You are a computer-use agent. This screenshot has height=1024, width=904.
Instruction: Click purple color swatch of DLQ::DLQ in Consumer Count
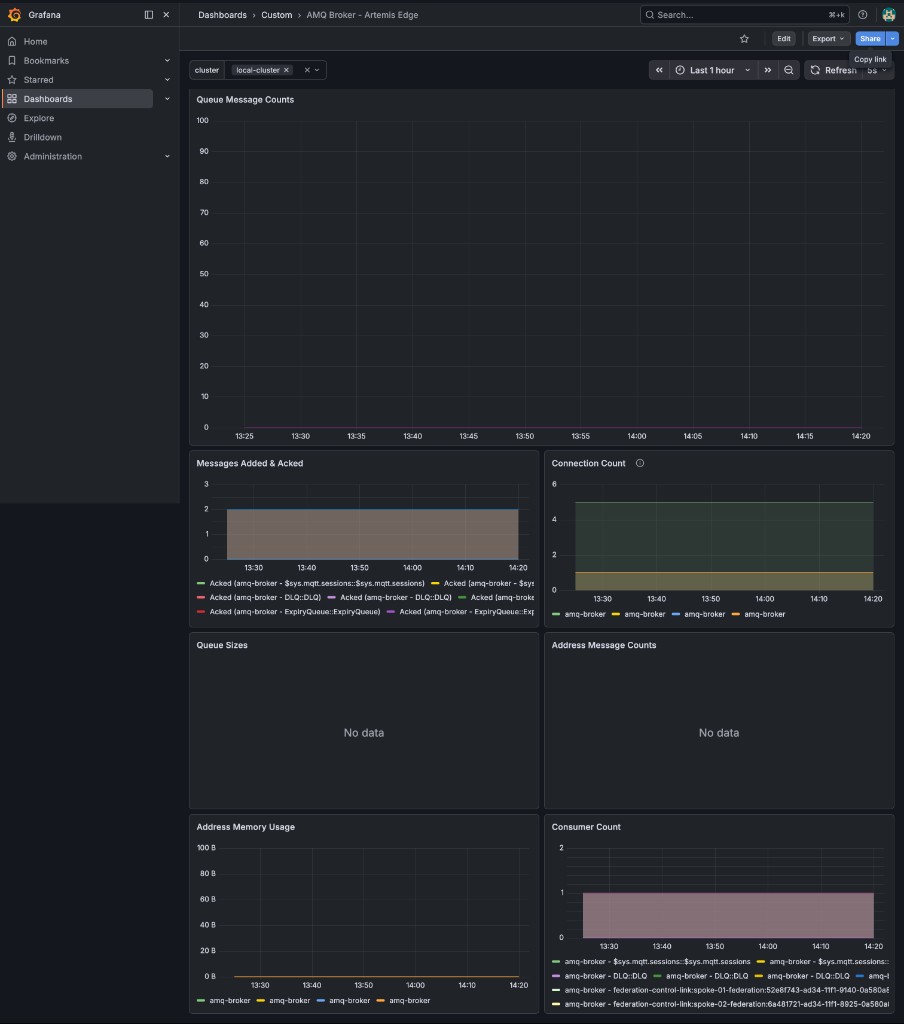point(556,976)
